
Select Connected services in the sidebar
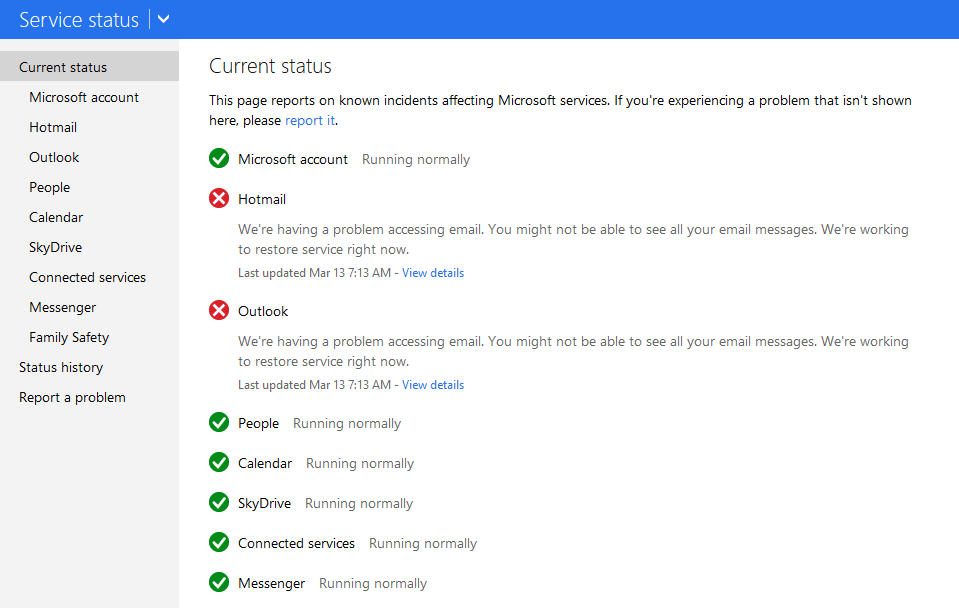[87, 277]
